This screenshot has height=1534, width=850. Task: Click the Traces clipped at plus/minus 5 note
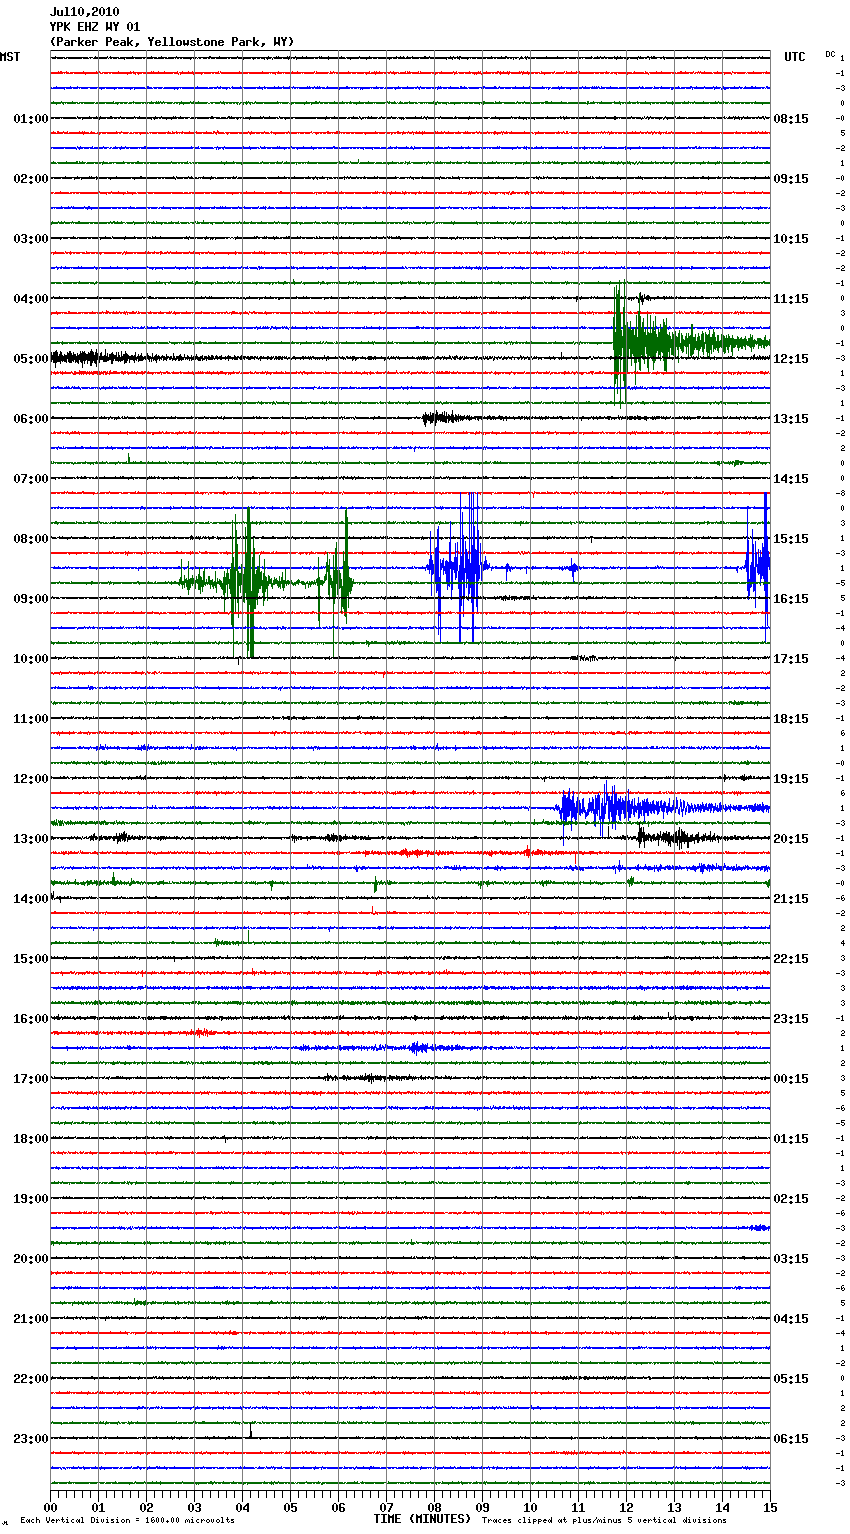point(604,1521)
